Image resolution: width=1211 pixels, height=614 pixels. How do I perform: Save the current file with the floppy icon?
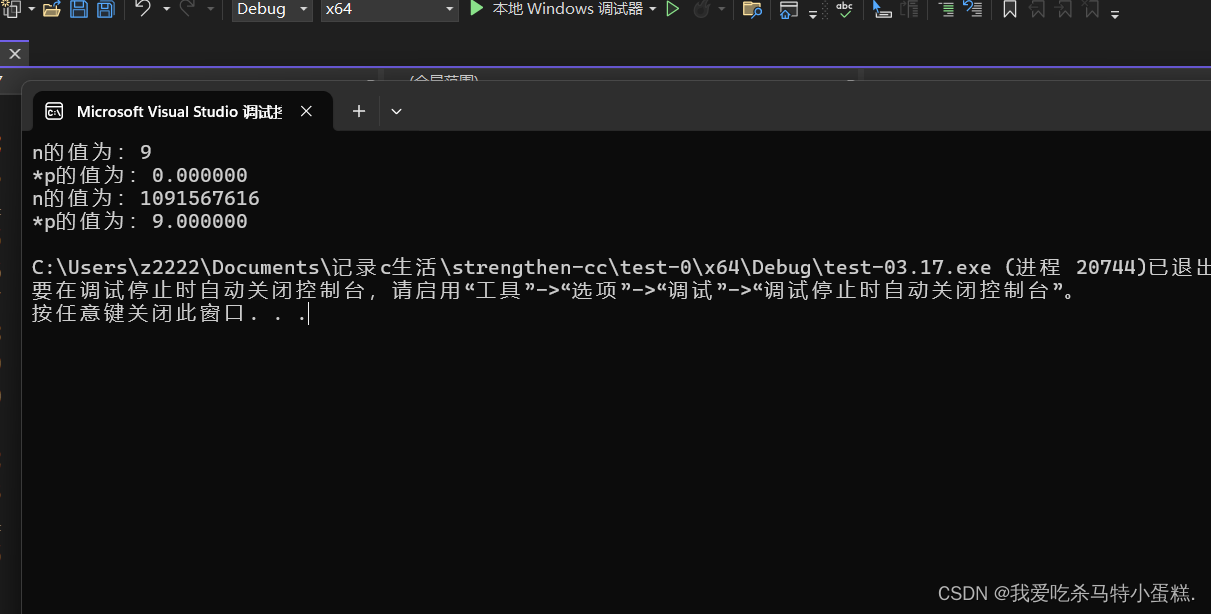(x=79, y=9)
